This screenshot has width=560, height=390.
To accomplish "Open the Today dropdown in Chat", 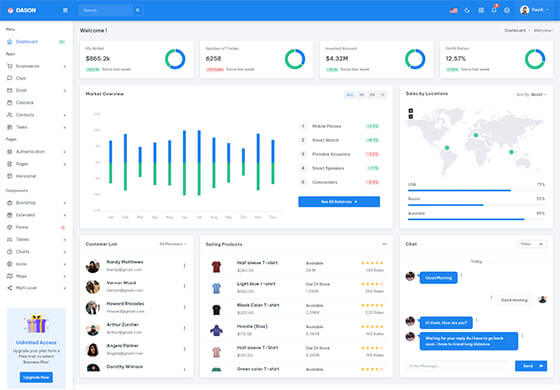I will (x=532, y=244).
